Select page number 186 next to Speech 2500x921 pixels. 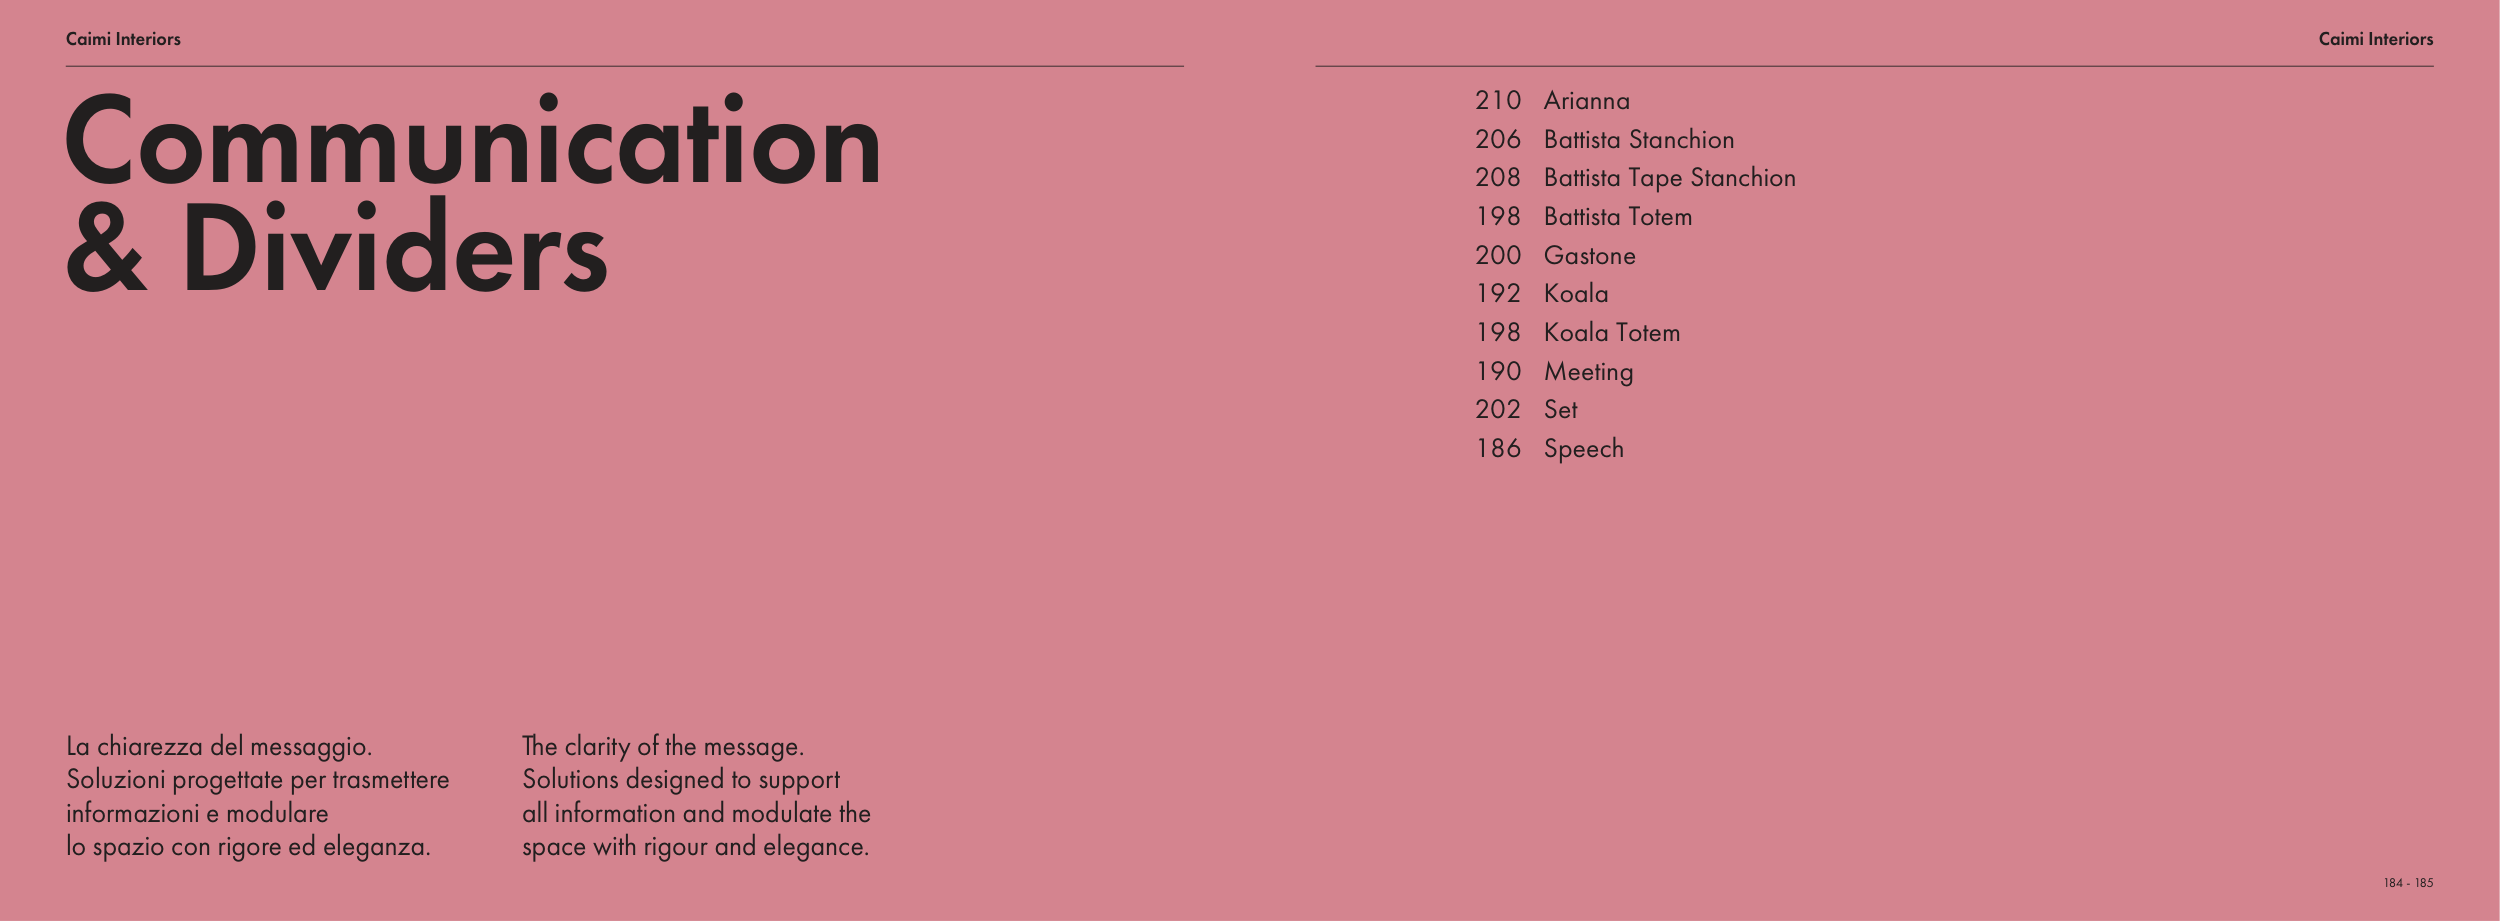coord(1497,449)
